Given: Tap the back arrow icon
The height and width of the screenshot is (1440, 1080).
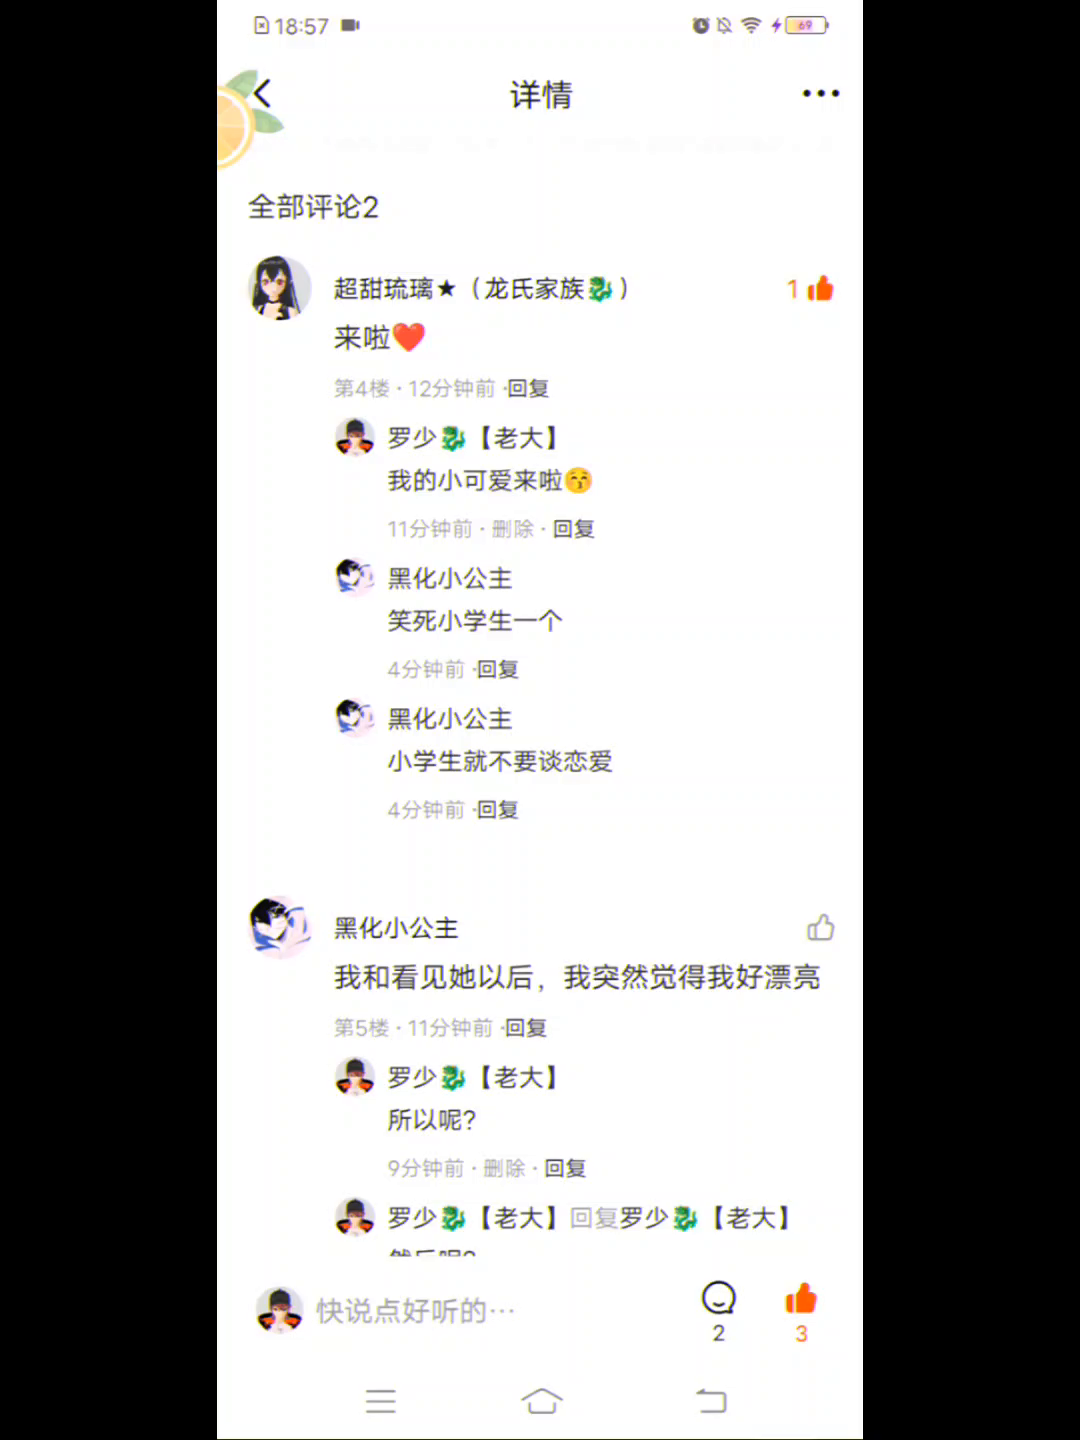Looking at the screenshot, I should [262, 94].
